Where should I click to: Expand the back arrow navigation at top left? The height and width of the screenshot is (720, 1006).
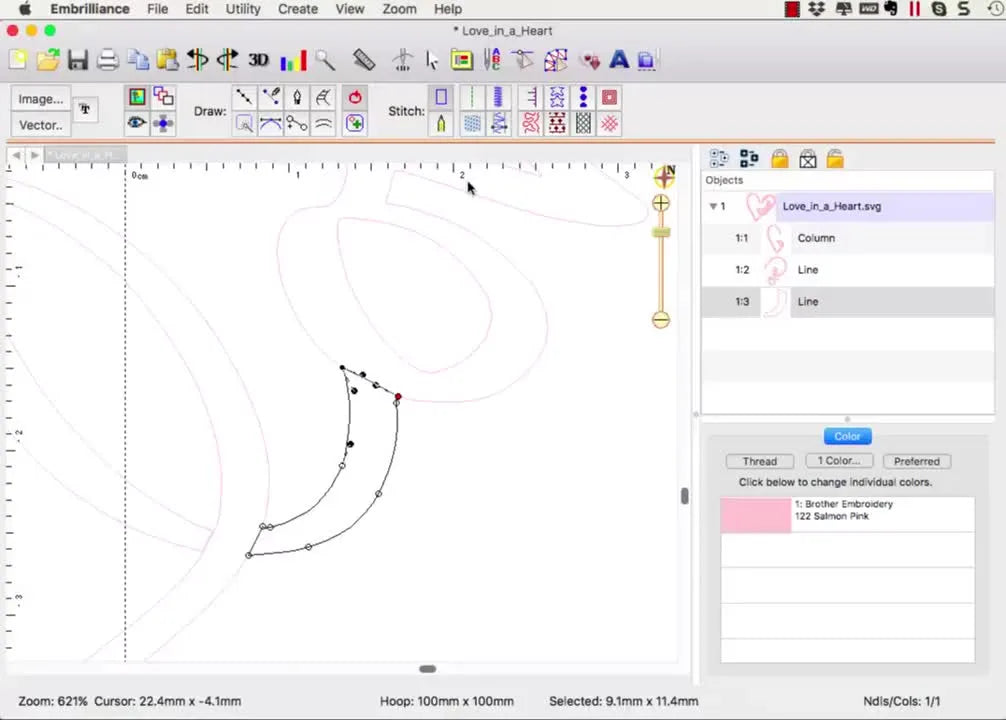point(16,154)
